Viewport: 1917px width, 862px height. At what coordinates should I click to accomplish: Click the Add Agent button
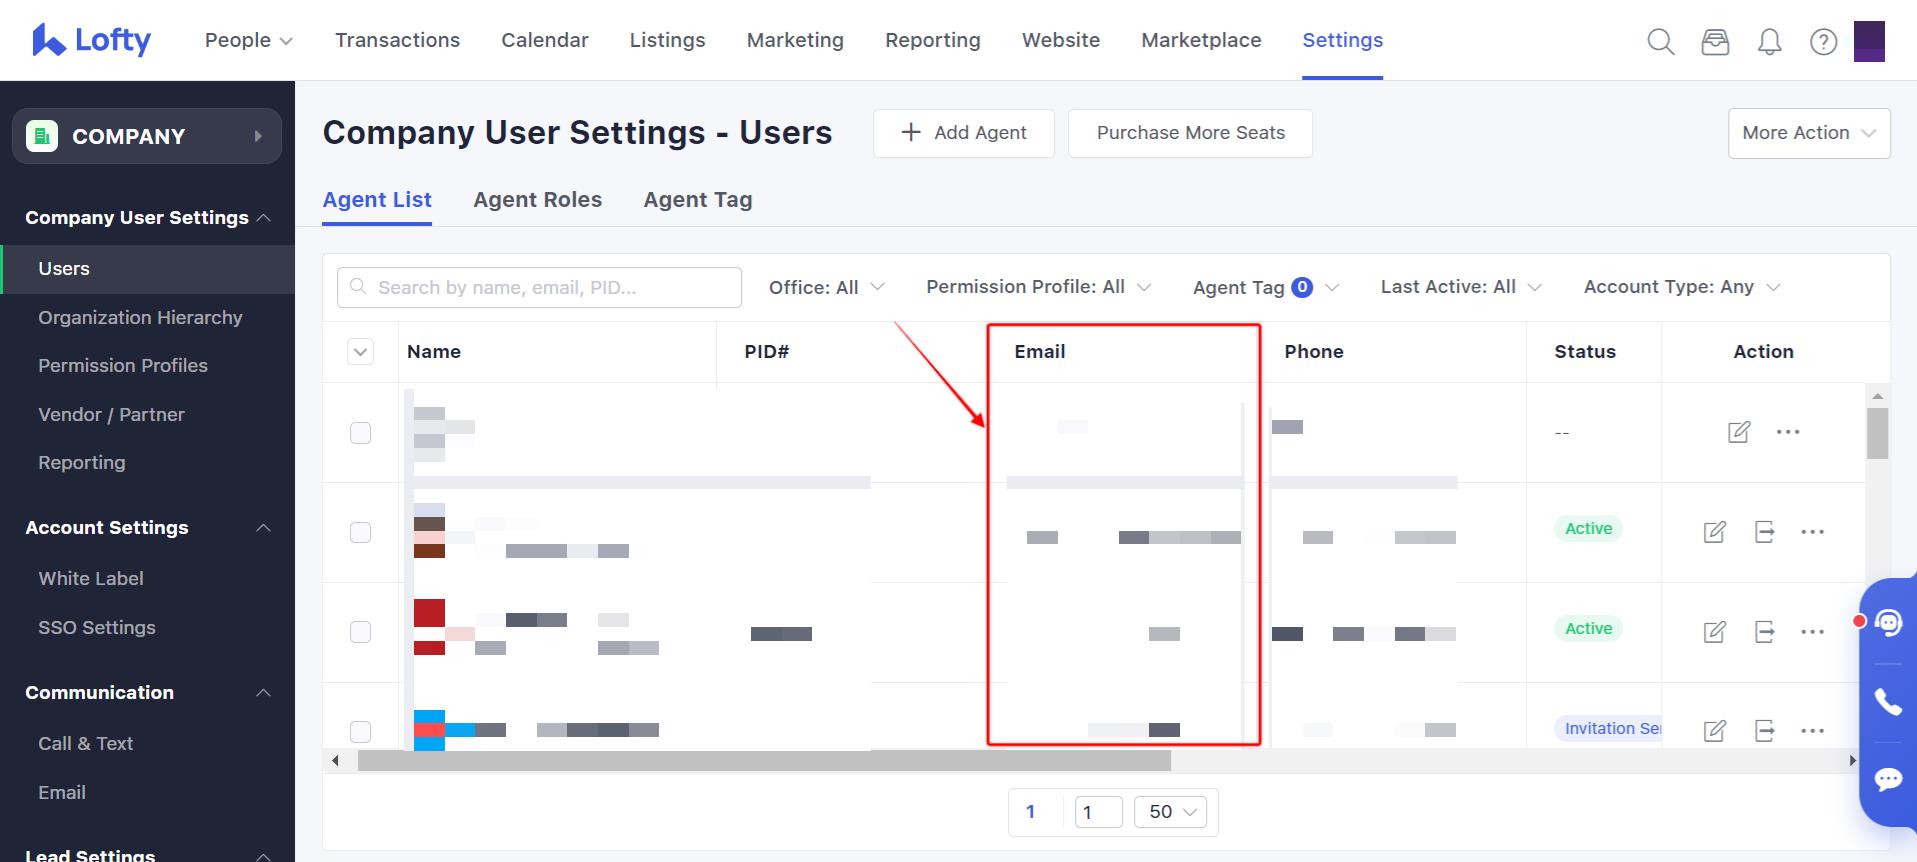click(963, 133)
